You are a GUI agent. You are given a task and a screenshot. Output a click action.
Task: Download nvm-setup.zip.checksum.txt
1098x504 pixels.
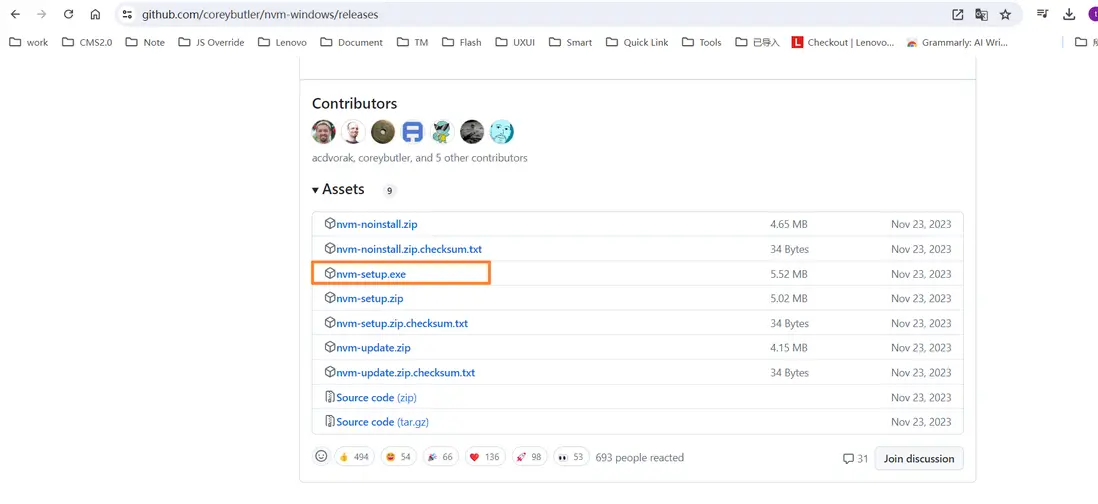[402, 323]
